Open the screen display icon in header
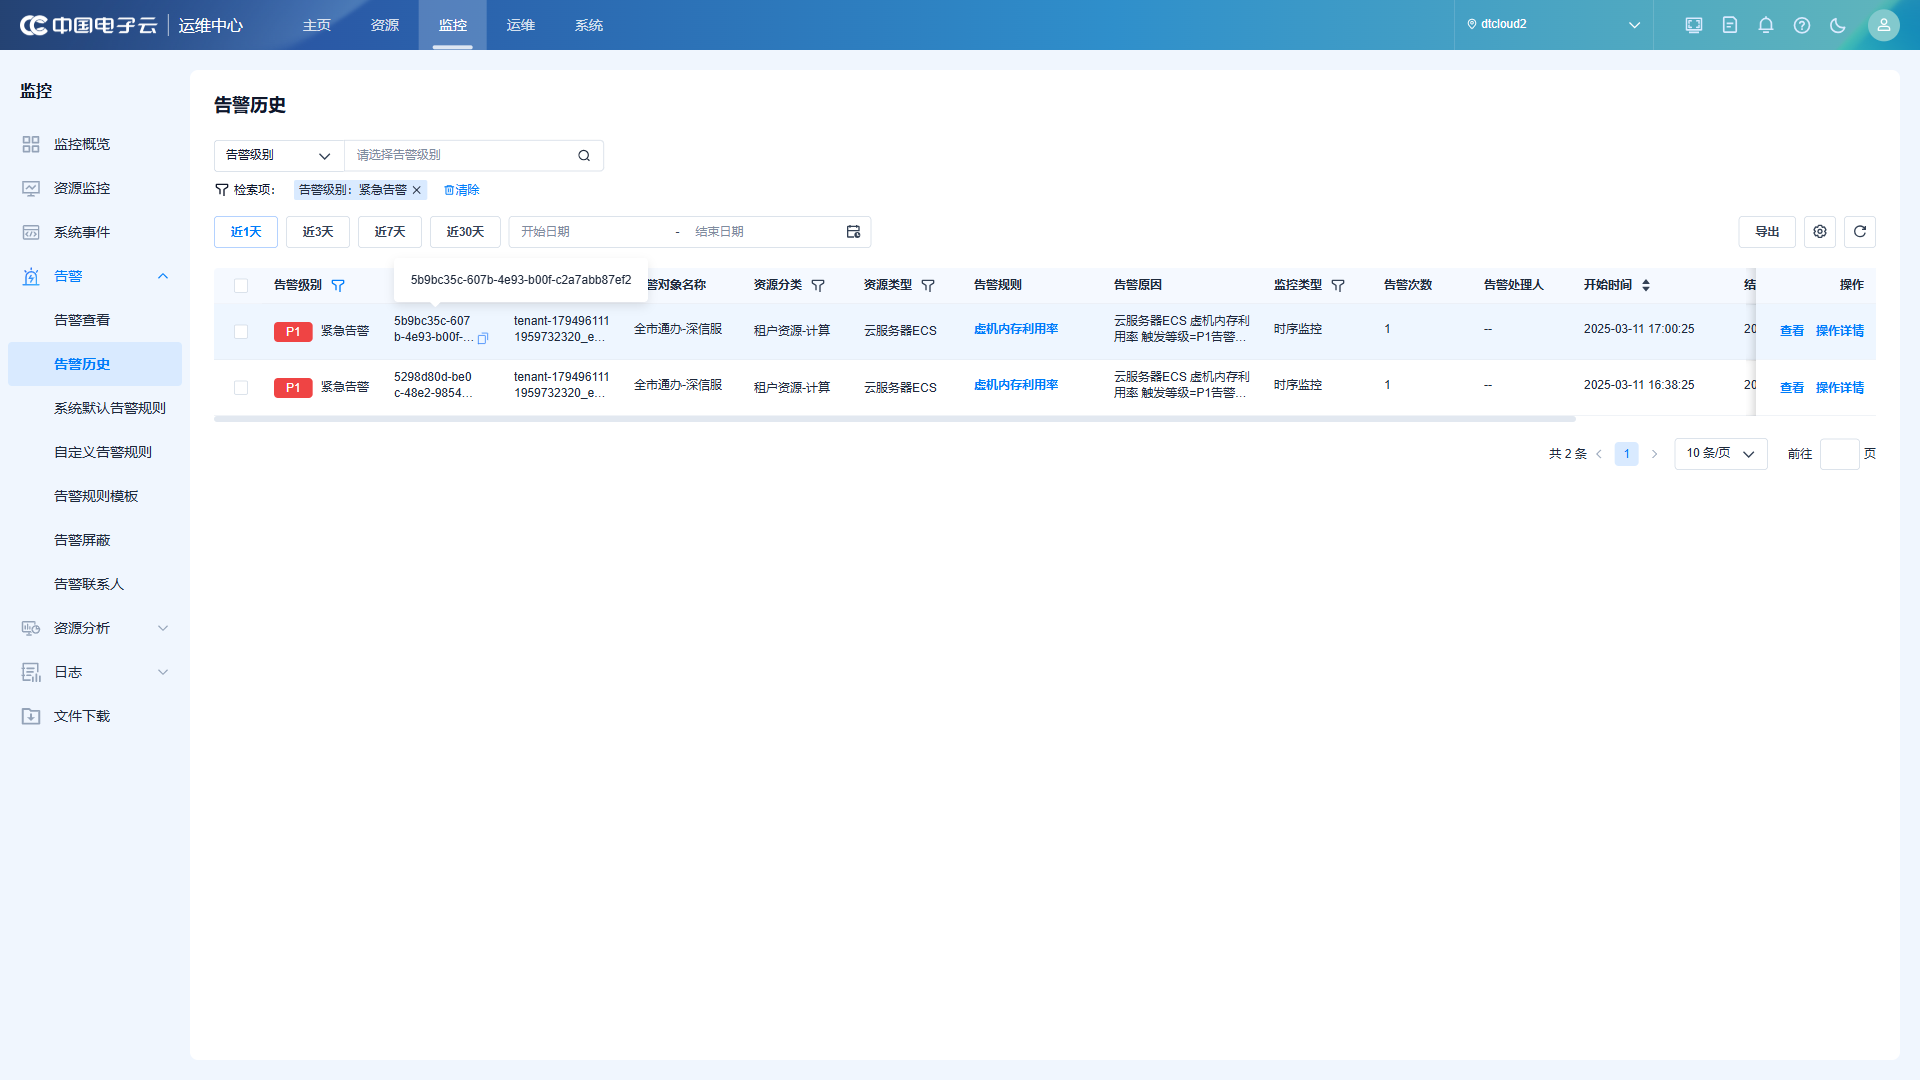Image resolution: width=1920 pixels, height=1080 pixels. (1693, 25)
